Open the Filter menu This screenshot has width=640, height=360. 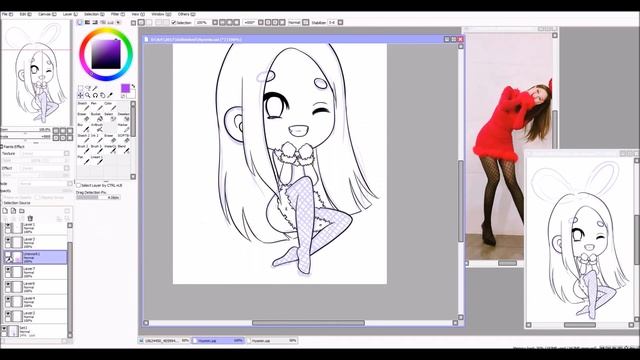(x=118, y=14)
